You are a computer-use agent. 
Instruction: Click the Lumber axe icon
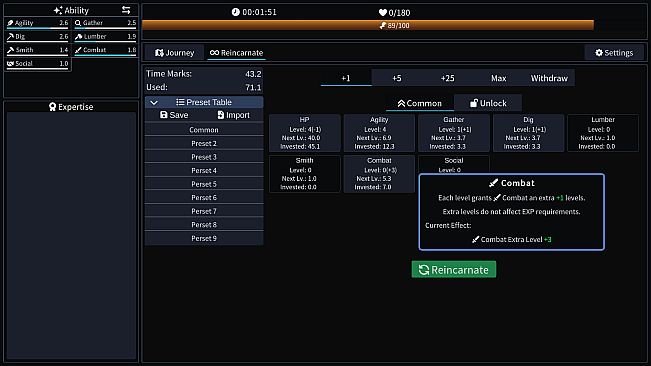coord(78,37)
